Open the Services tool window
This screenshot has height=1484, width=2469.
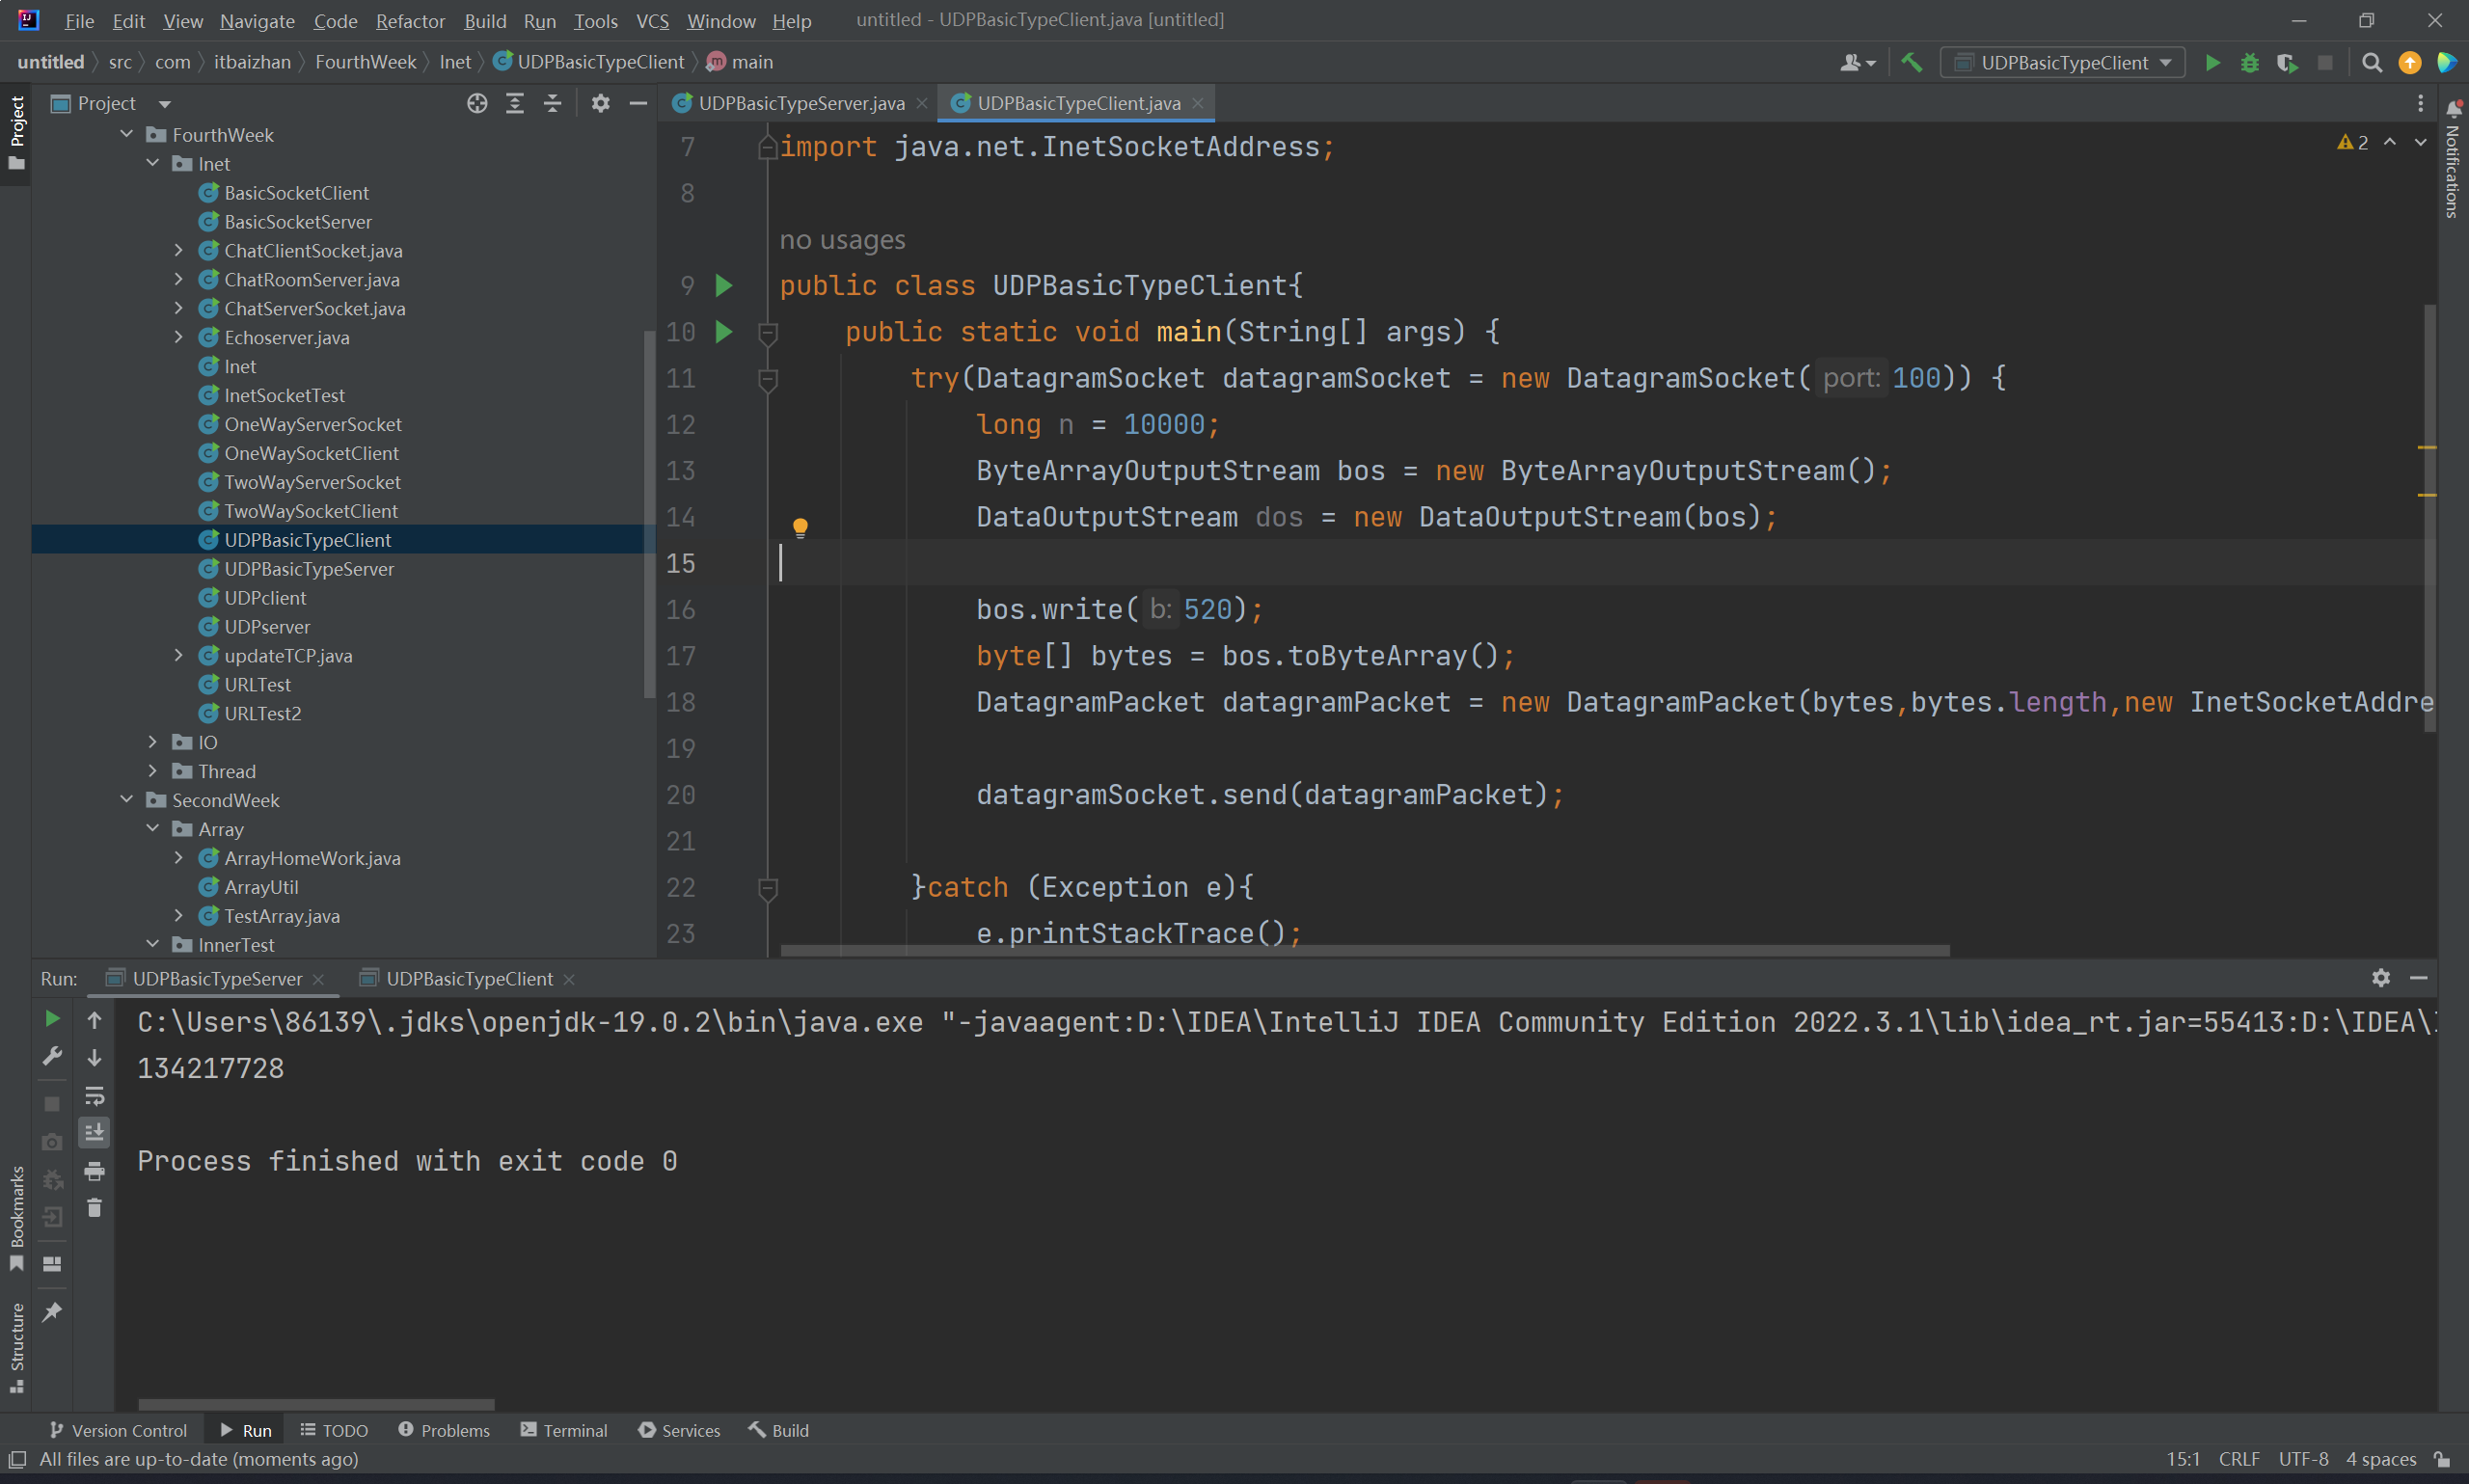pyautogui.click(x=679, y=1430)
